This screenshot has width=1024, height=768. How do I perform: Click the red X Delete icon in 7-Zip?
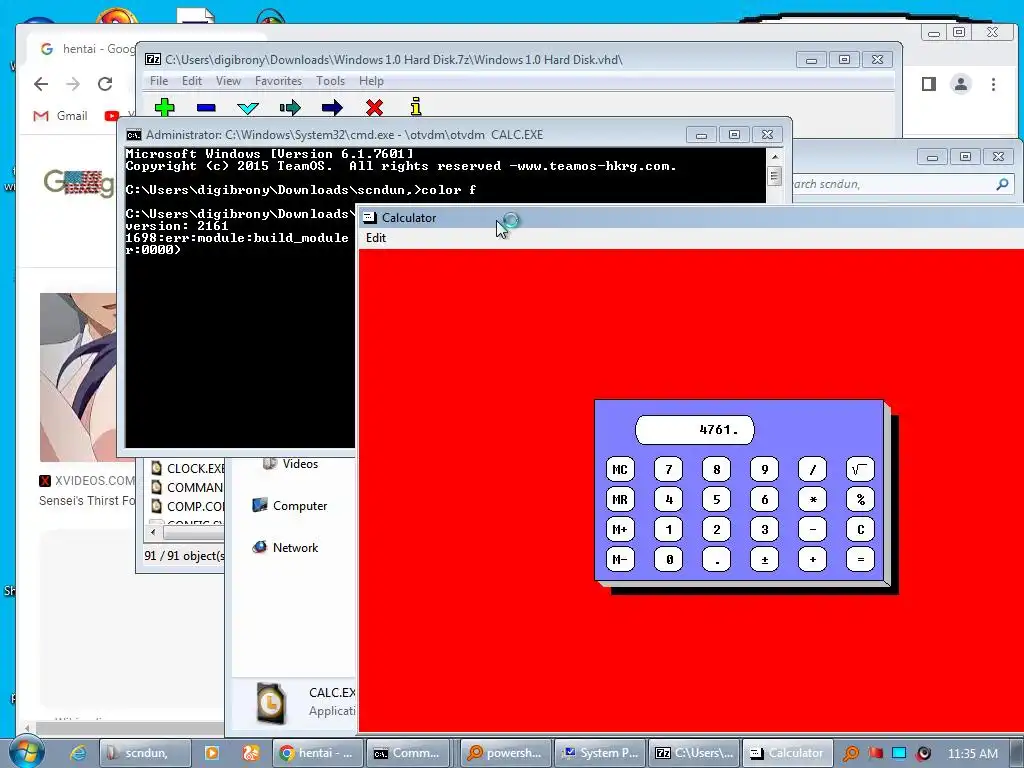coord(374,107)
